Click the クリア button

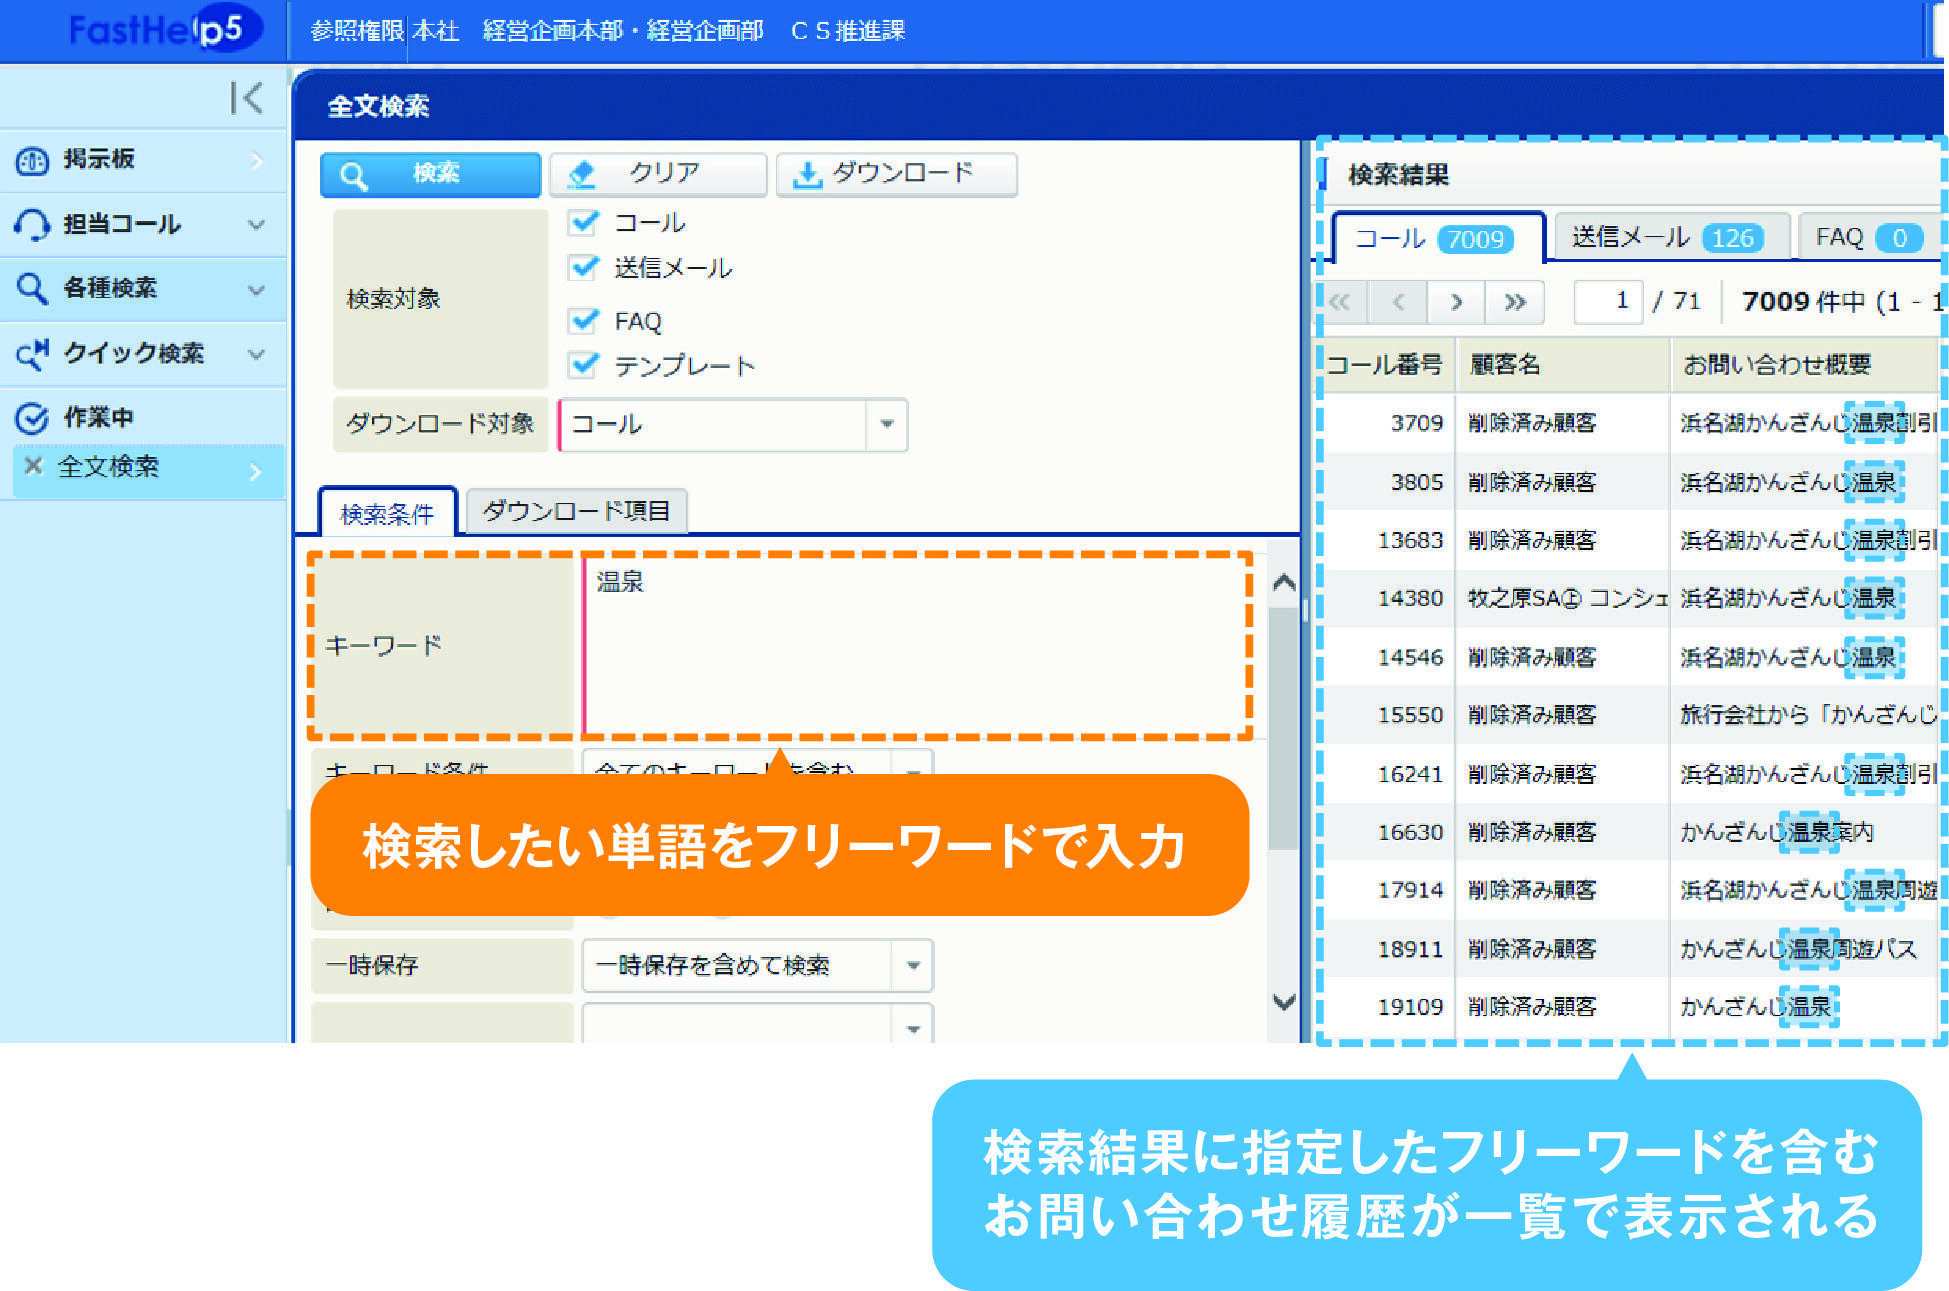tap(658, 174)
